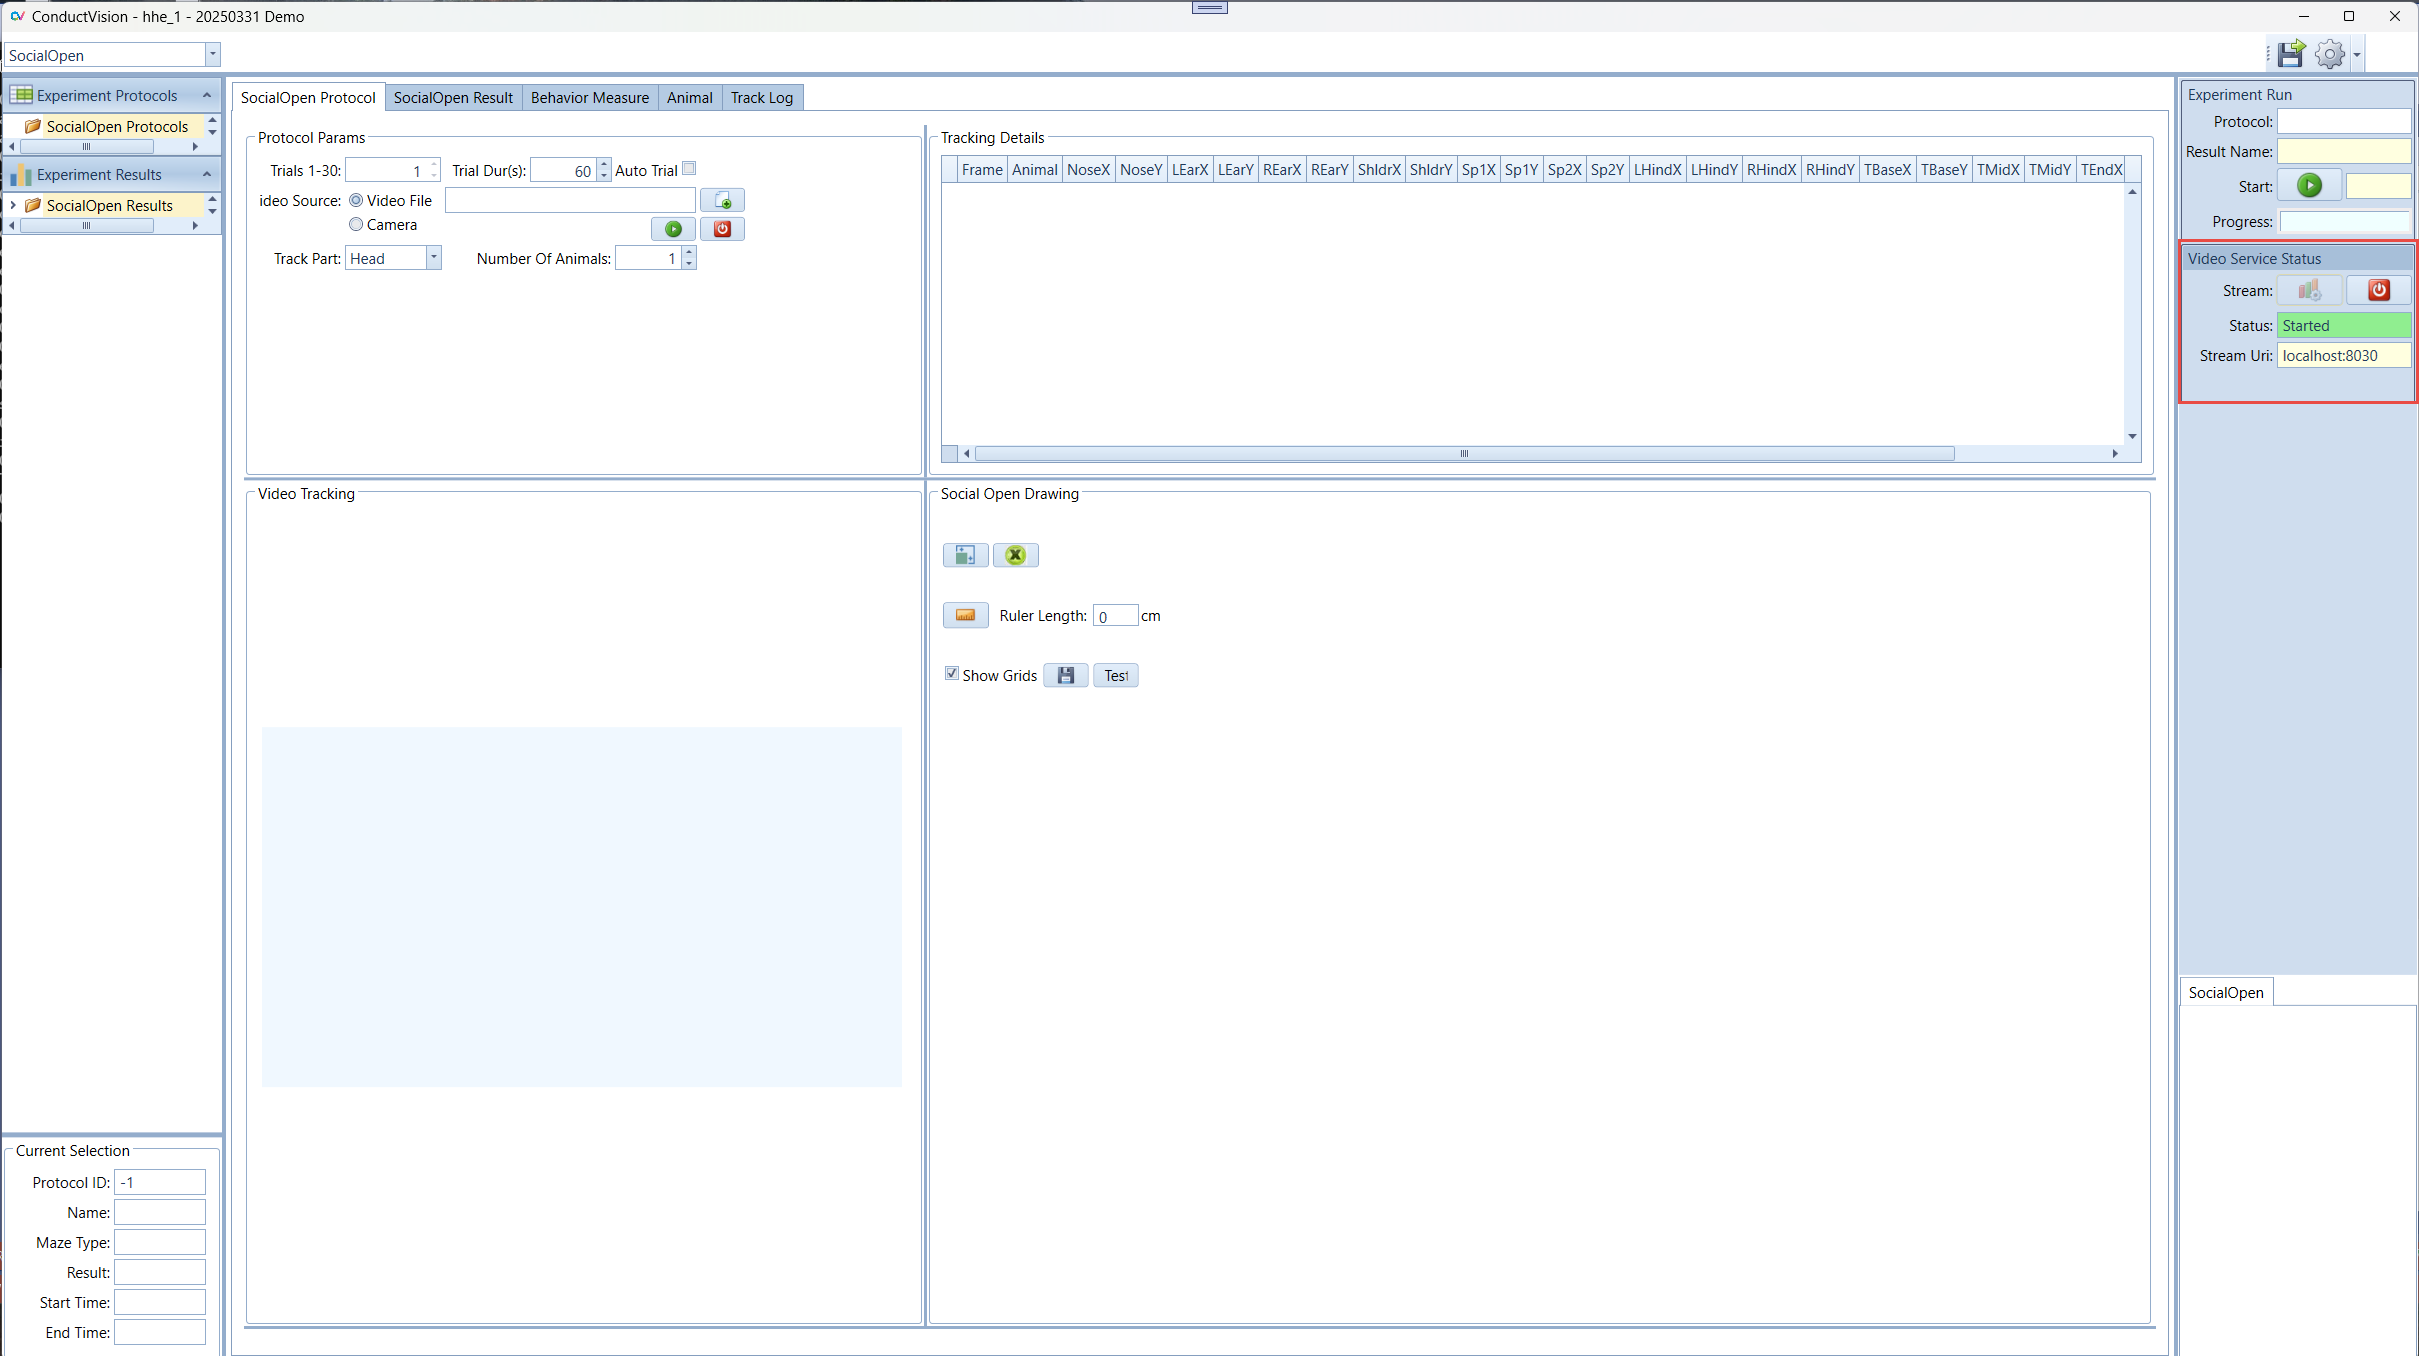Click the save grids disk icon
This screenshot has width=2419, height=1356.
[1065, 676]
